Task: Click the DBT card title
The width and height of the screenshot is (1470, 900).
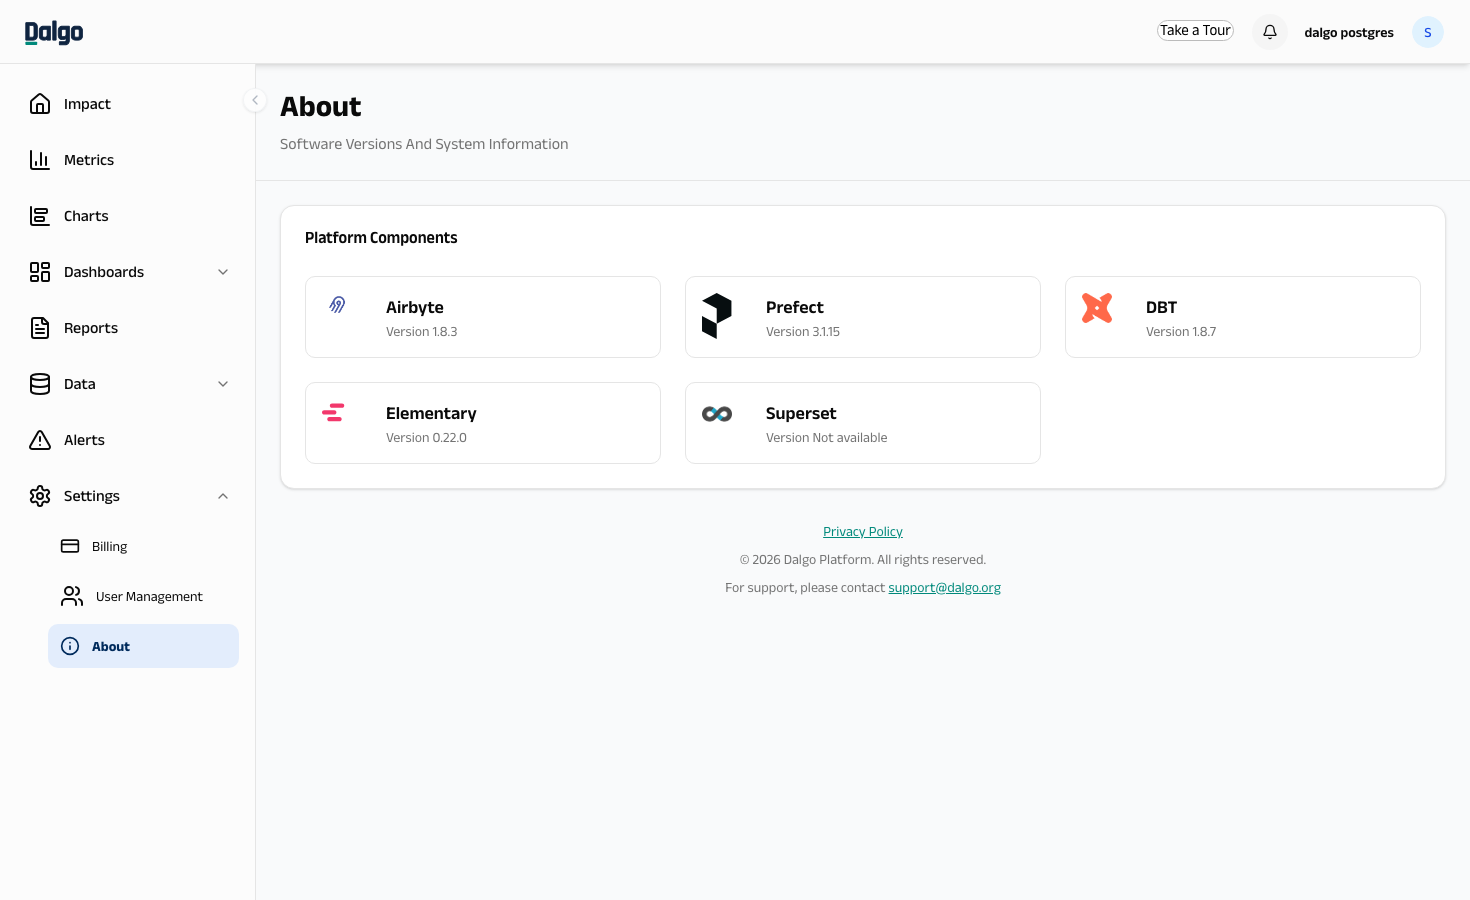Action: (1161, 307)
